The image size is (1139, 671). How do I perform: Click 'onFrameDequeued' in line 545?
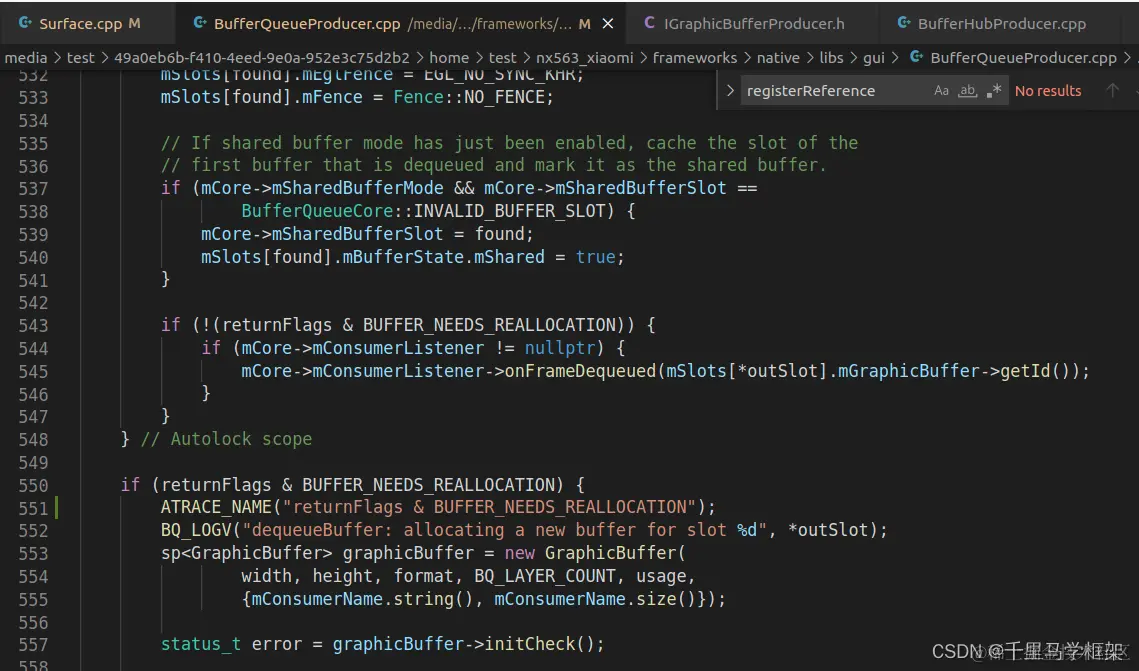pos(580,370)
